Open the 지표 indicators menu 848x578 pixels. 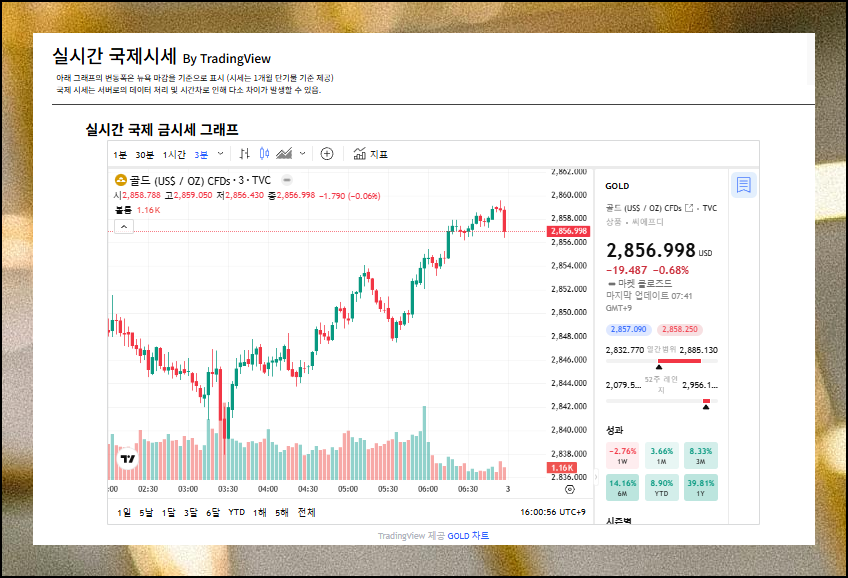click(x=370, y=154)
